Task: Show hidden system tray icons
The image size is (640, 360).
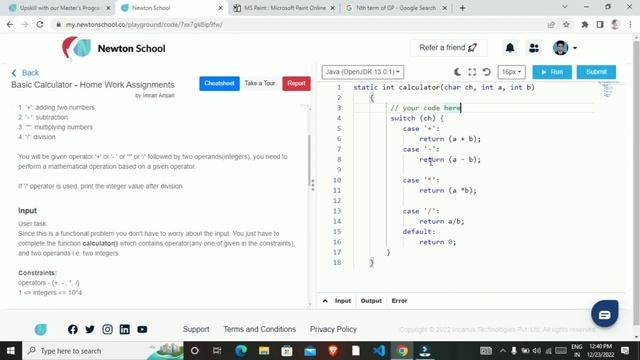Action: (x=503, y=351)
